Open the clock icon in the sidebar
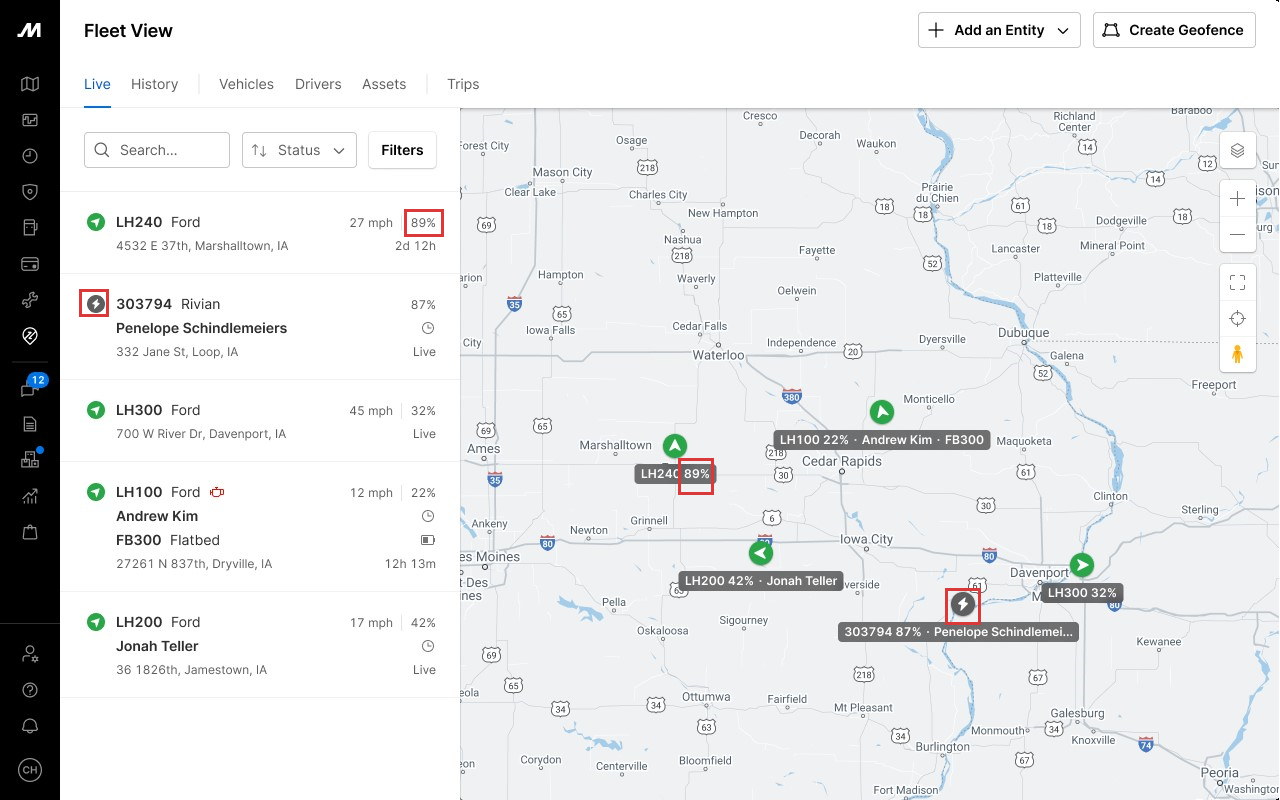1280x800 pixels. 30,156
